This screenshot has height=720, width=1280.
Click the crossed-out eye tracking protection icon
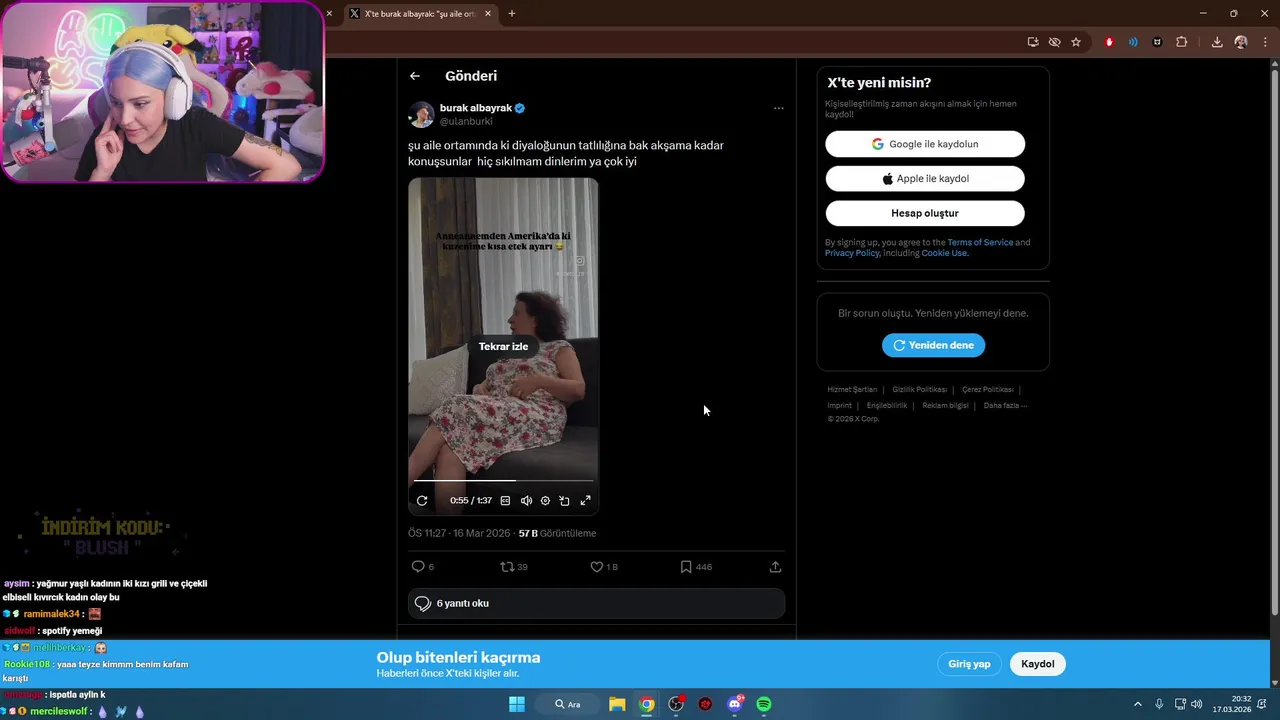(x=1054, y=42)
